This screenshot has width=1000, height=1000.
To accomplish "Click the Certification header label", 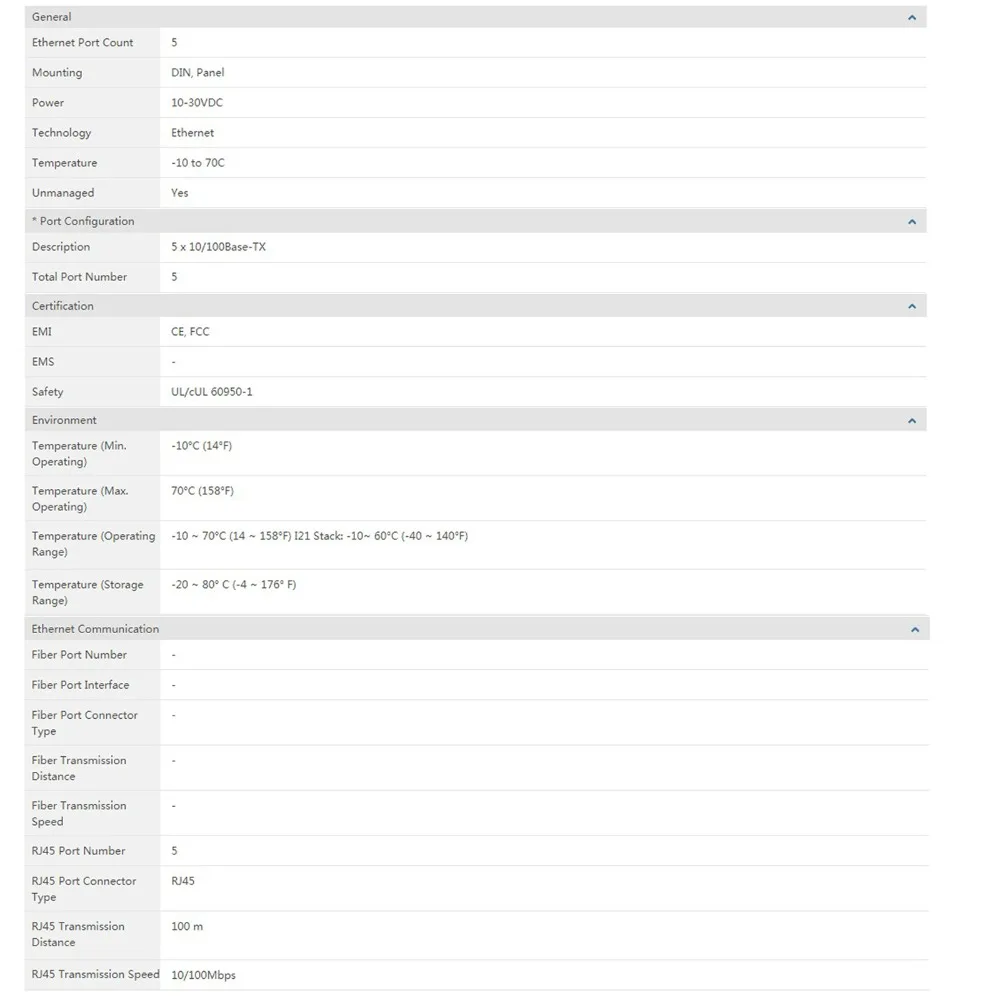I will (x=62, y=306).
